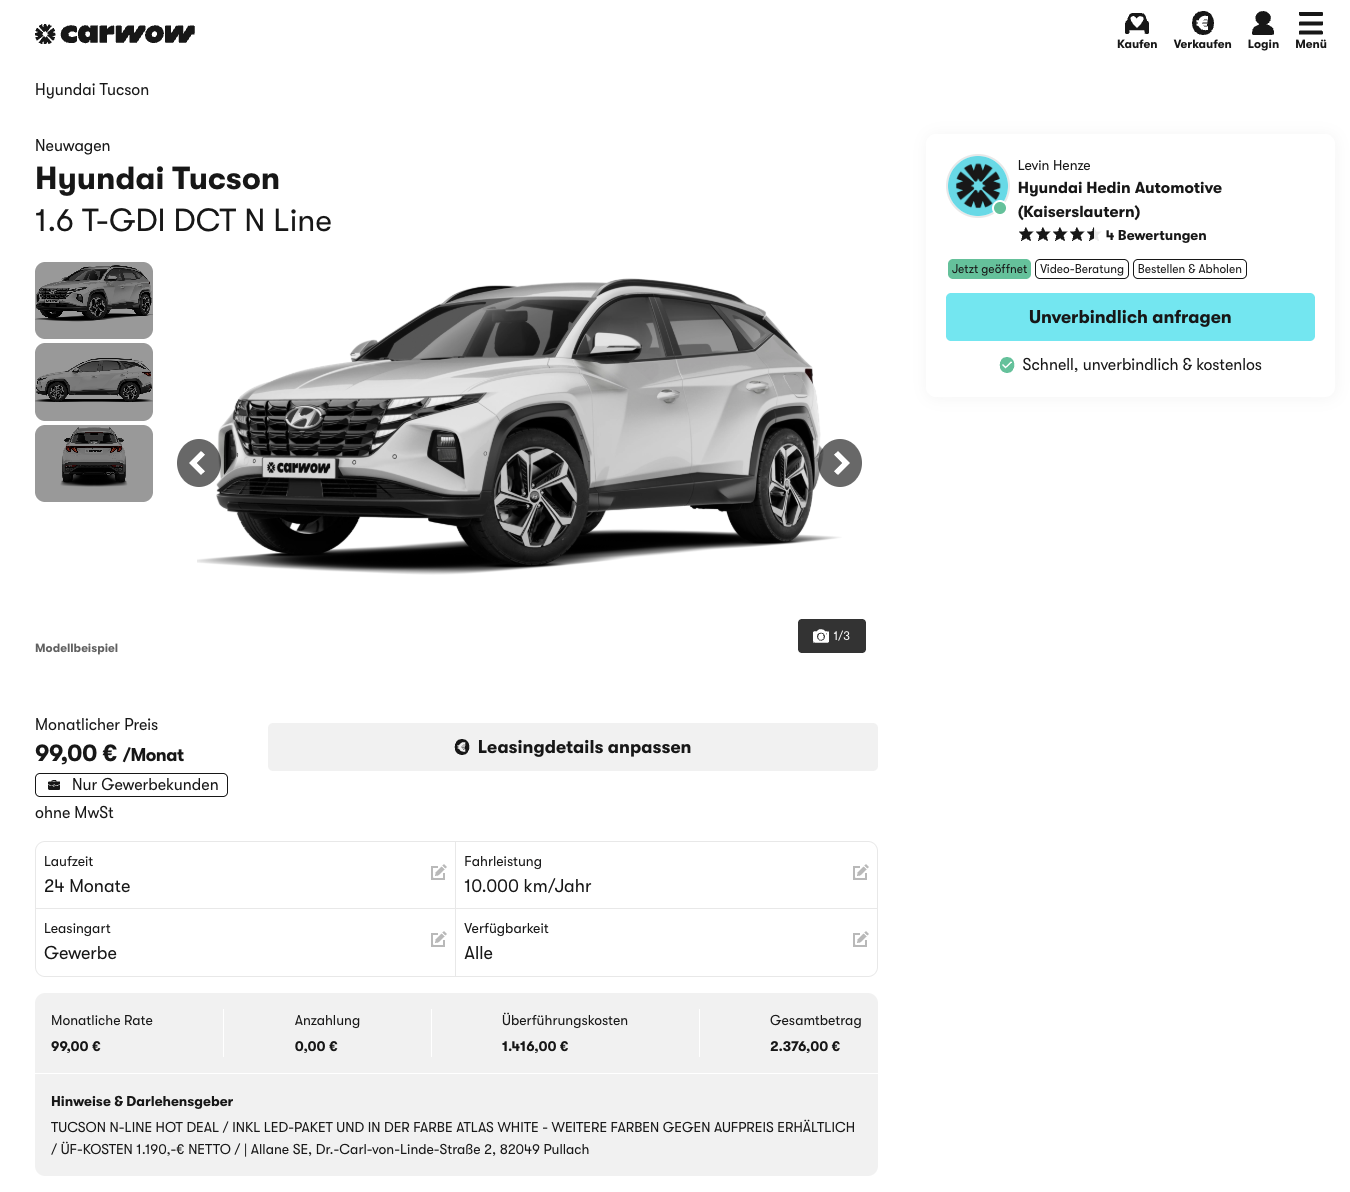Click the 4 Bewertungen star rating
Screen dimensions: 1350x1192
(x=1112, y=235)
